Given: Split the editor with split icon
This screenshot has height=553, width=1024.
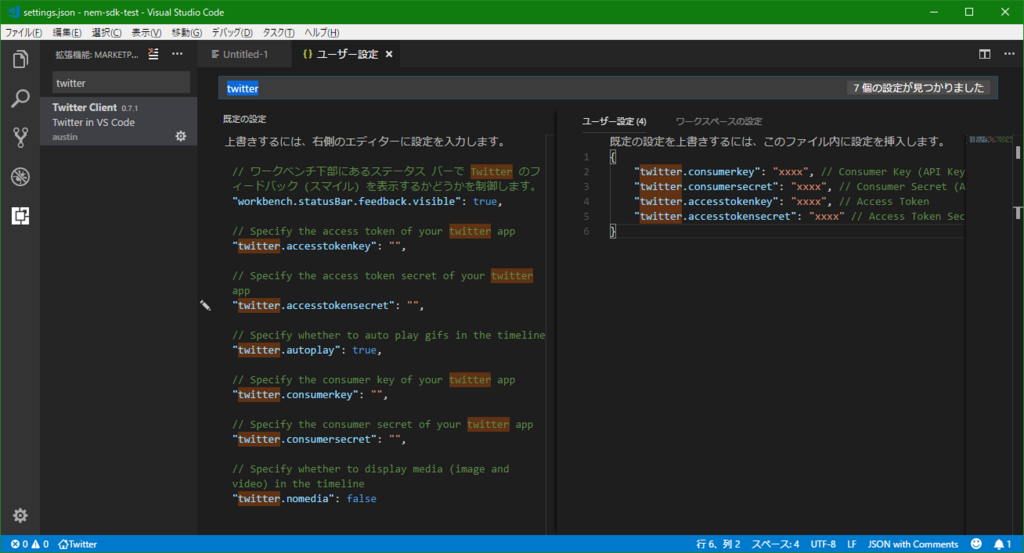Looking at the screenshot, I should [985, 54].
